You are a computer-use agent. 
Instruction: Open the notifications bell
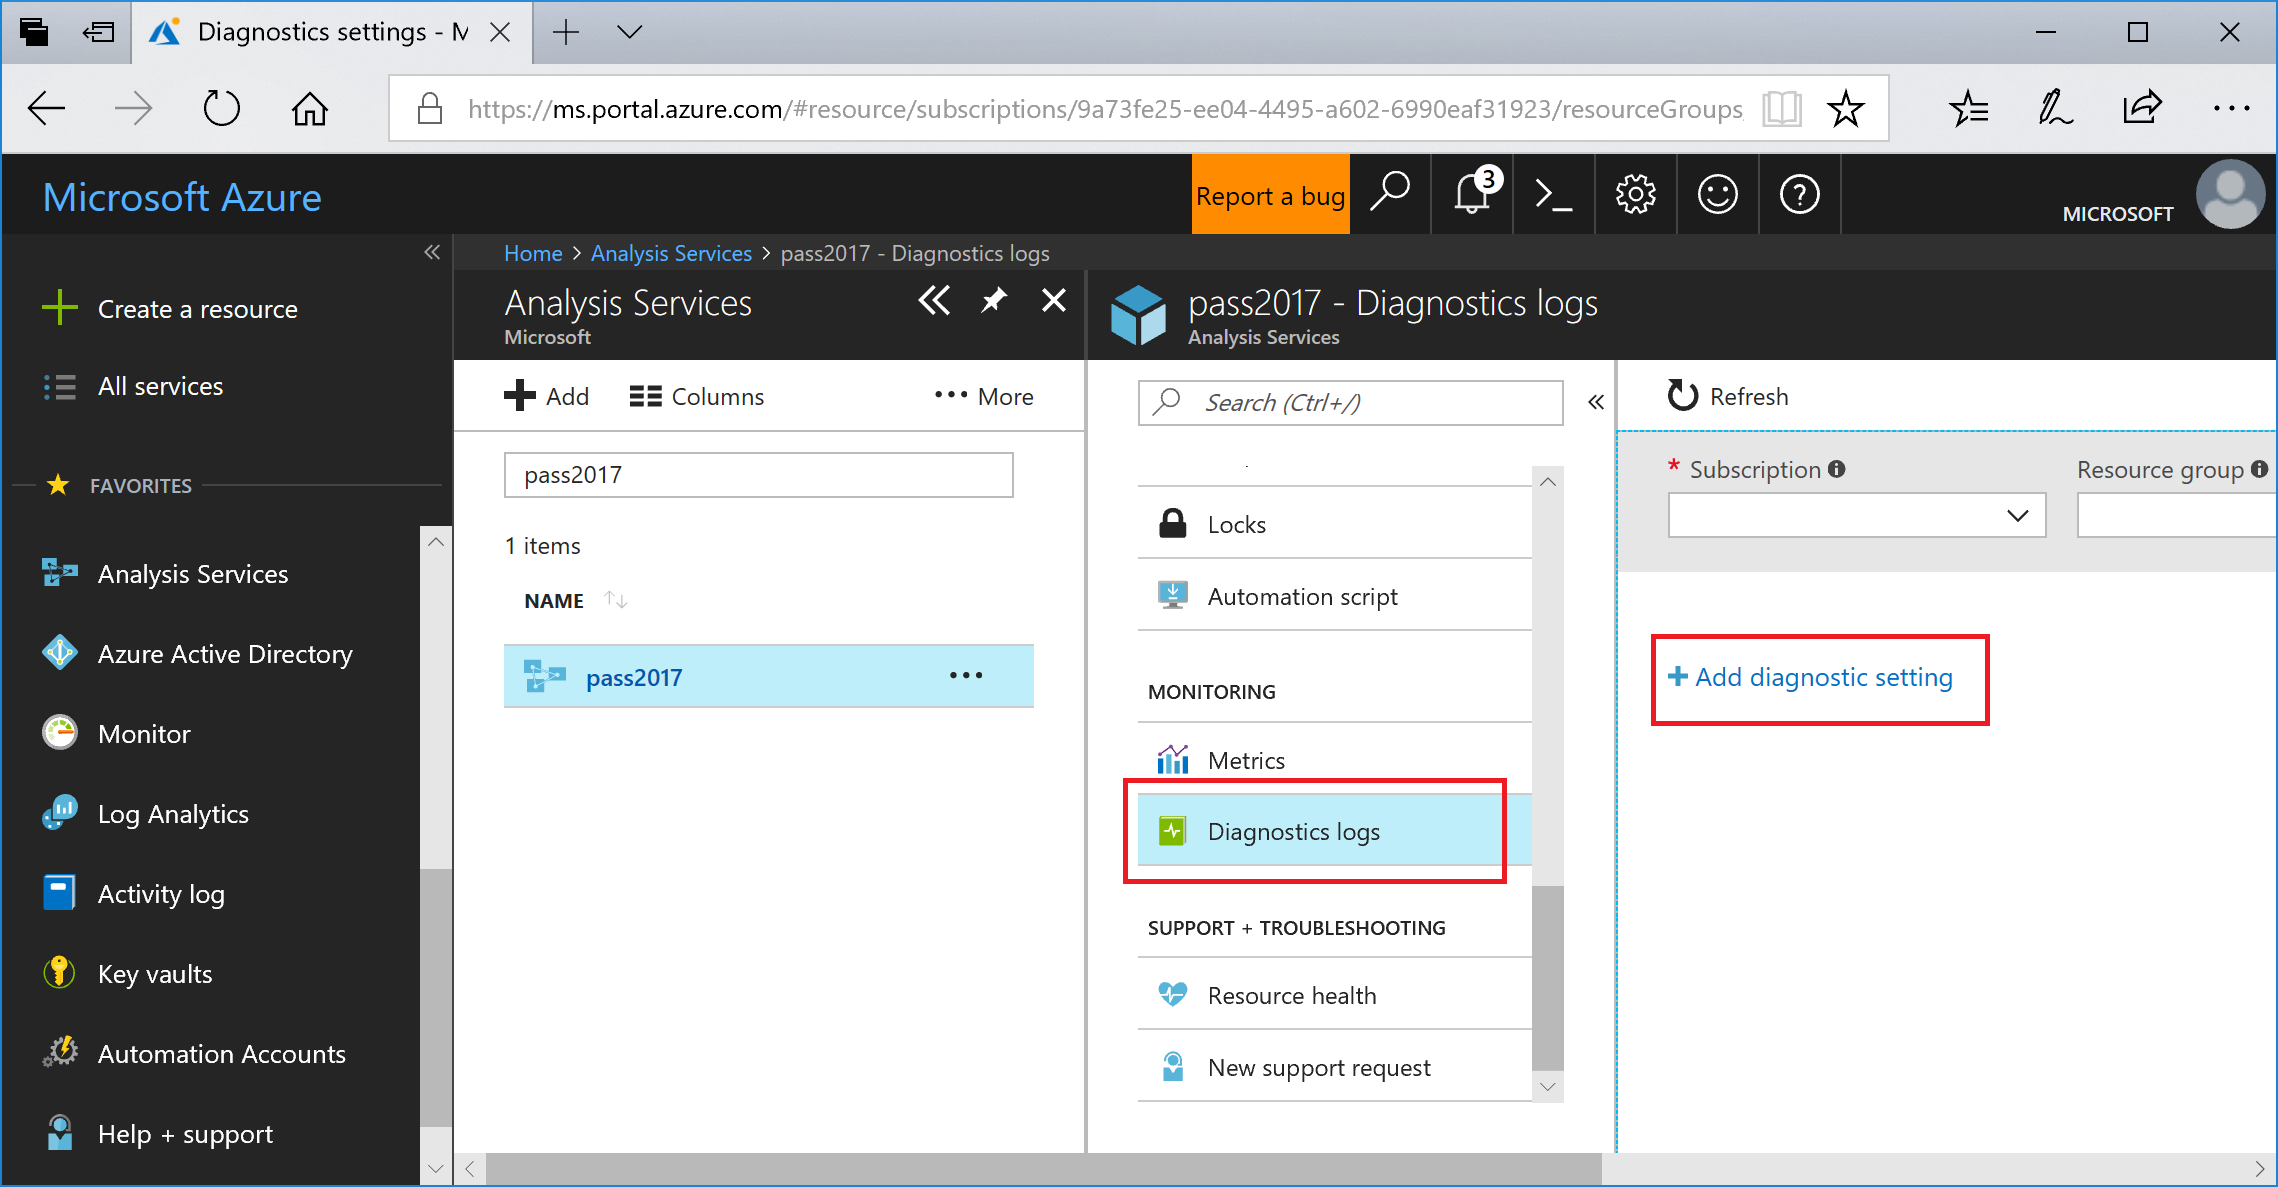[1471, 194]
